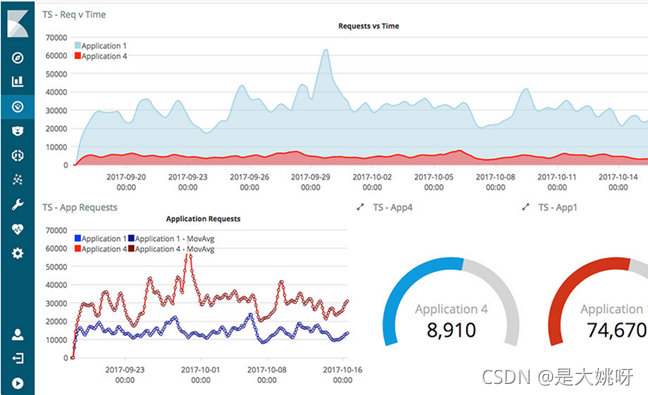Open Management gear icon
Image resolution: width=648 pixels, height=395 pixels.
(x=17, y=253)
